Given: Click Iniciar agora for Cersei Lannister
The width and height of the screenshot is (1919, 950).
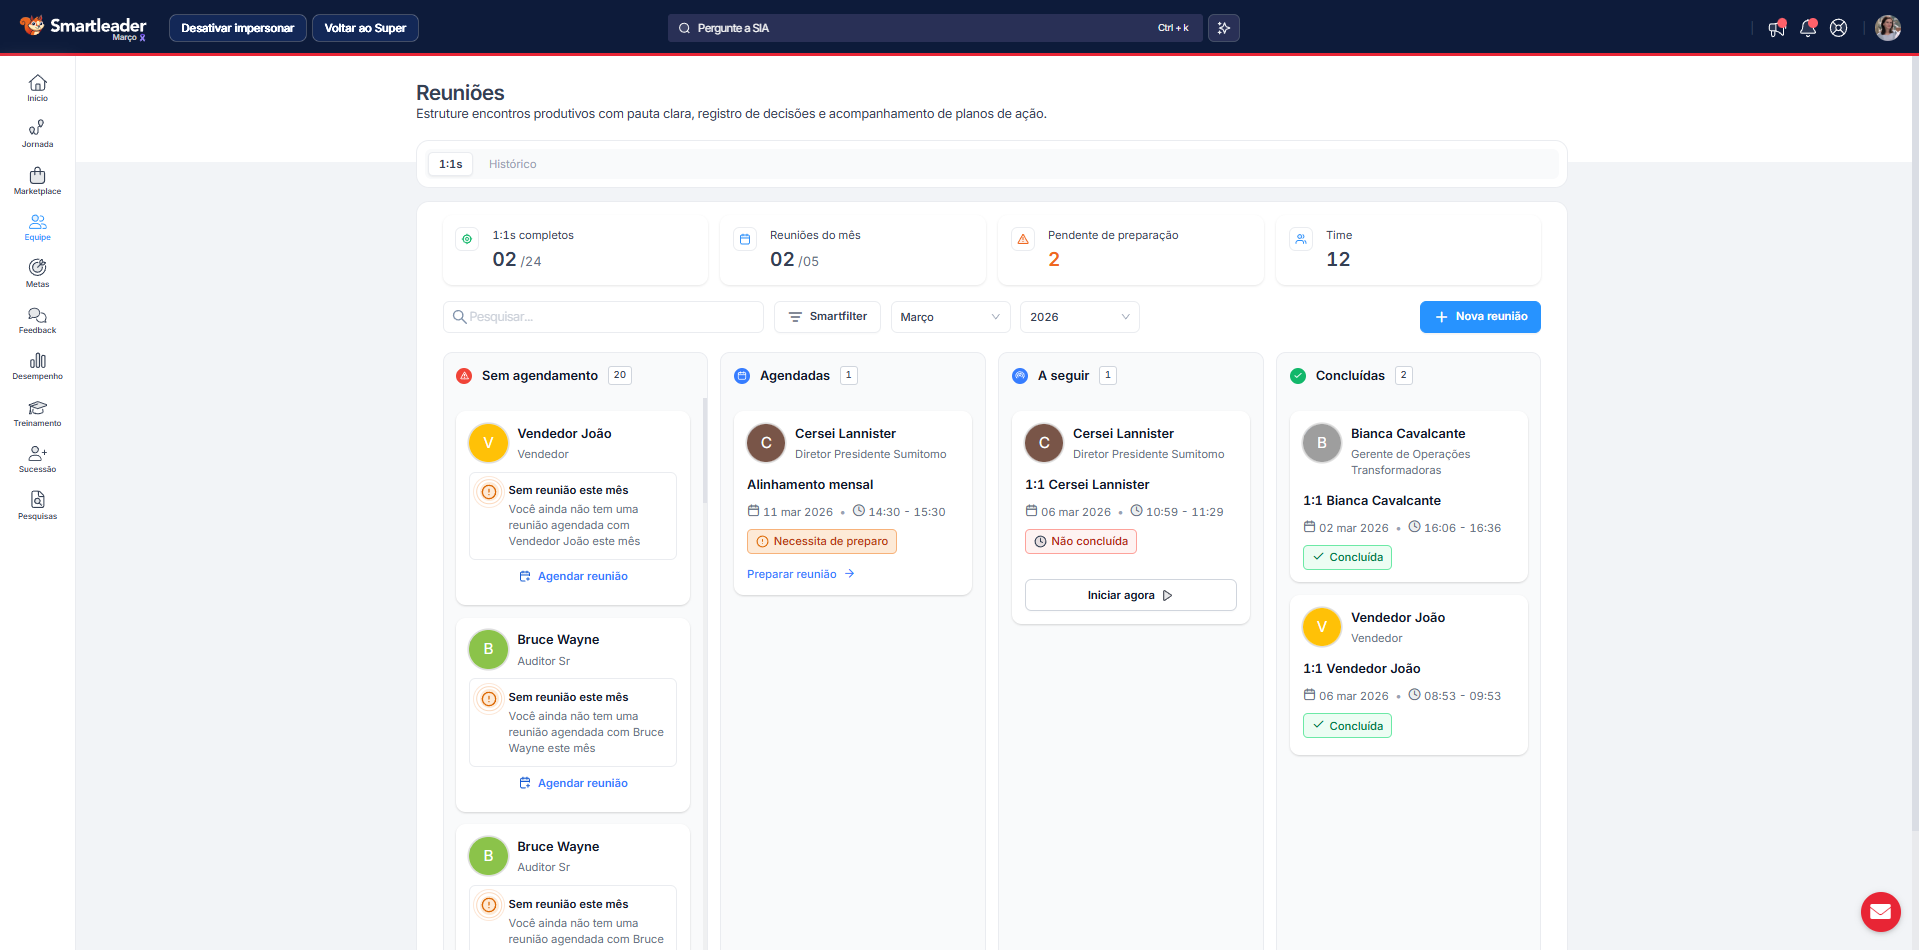Looking at the screenshot, I should (1129, 595).
